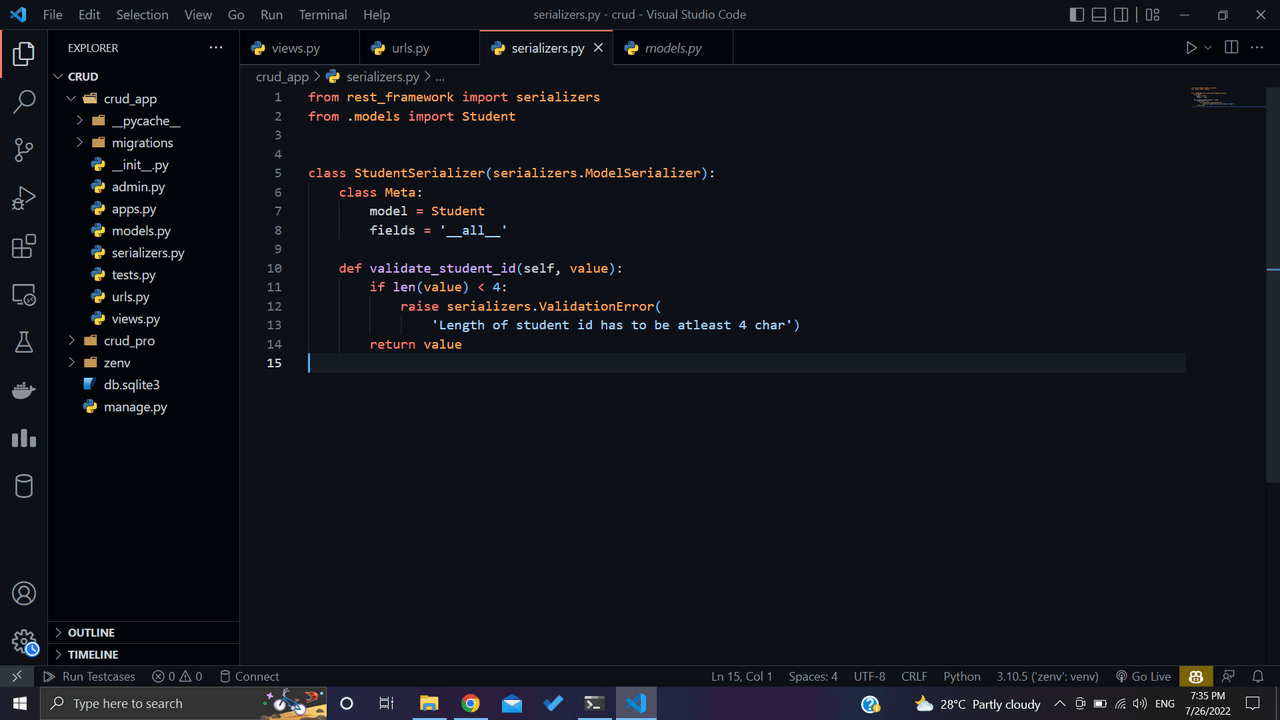Open the Accounts menu icon
The height and width of the screenshot is (720, 1280).
pos(24,593)
